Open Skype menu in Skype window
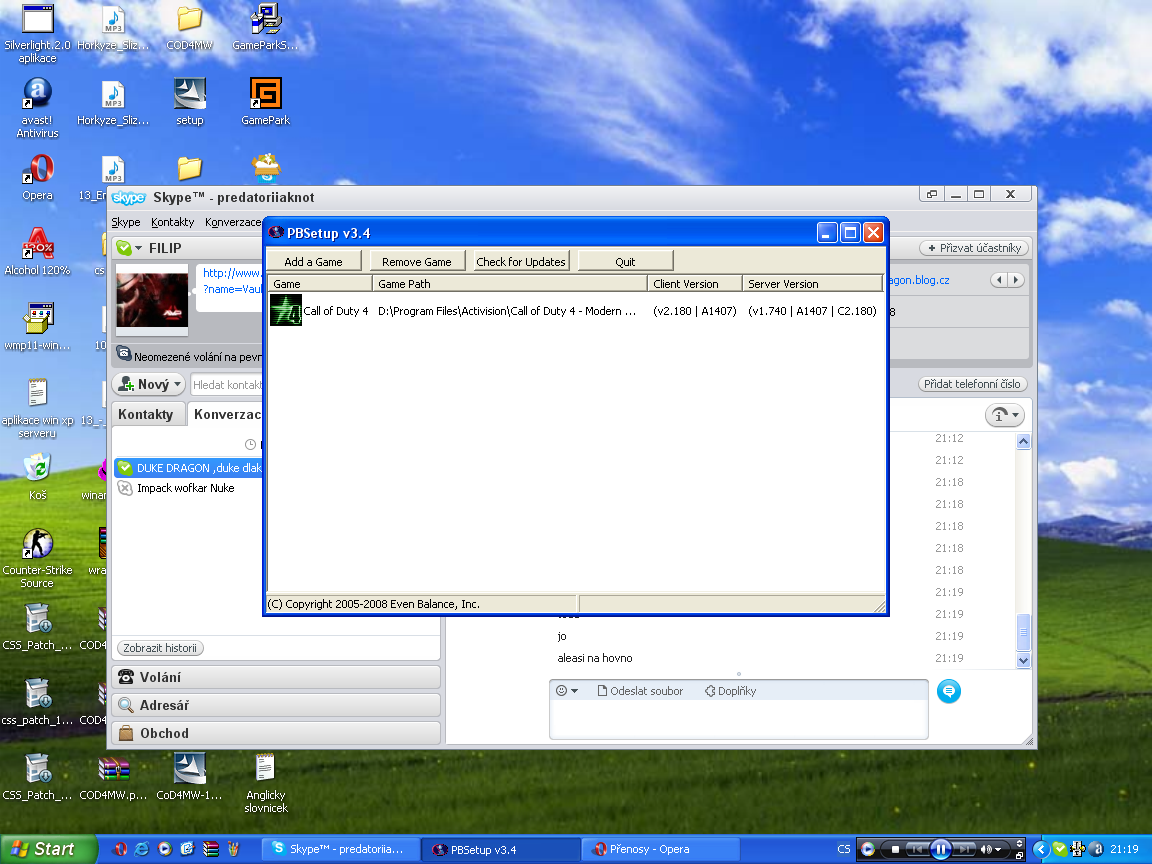1152x864 pixels. [x=126, y=222]
